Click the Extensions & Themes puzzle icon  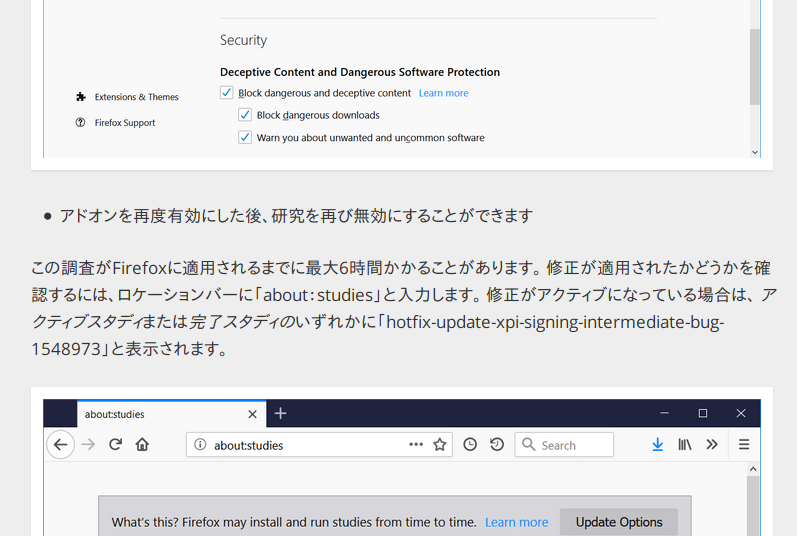click(80, 97)
